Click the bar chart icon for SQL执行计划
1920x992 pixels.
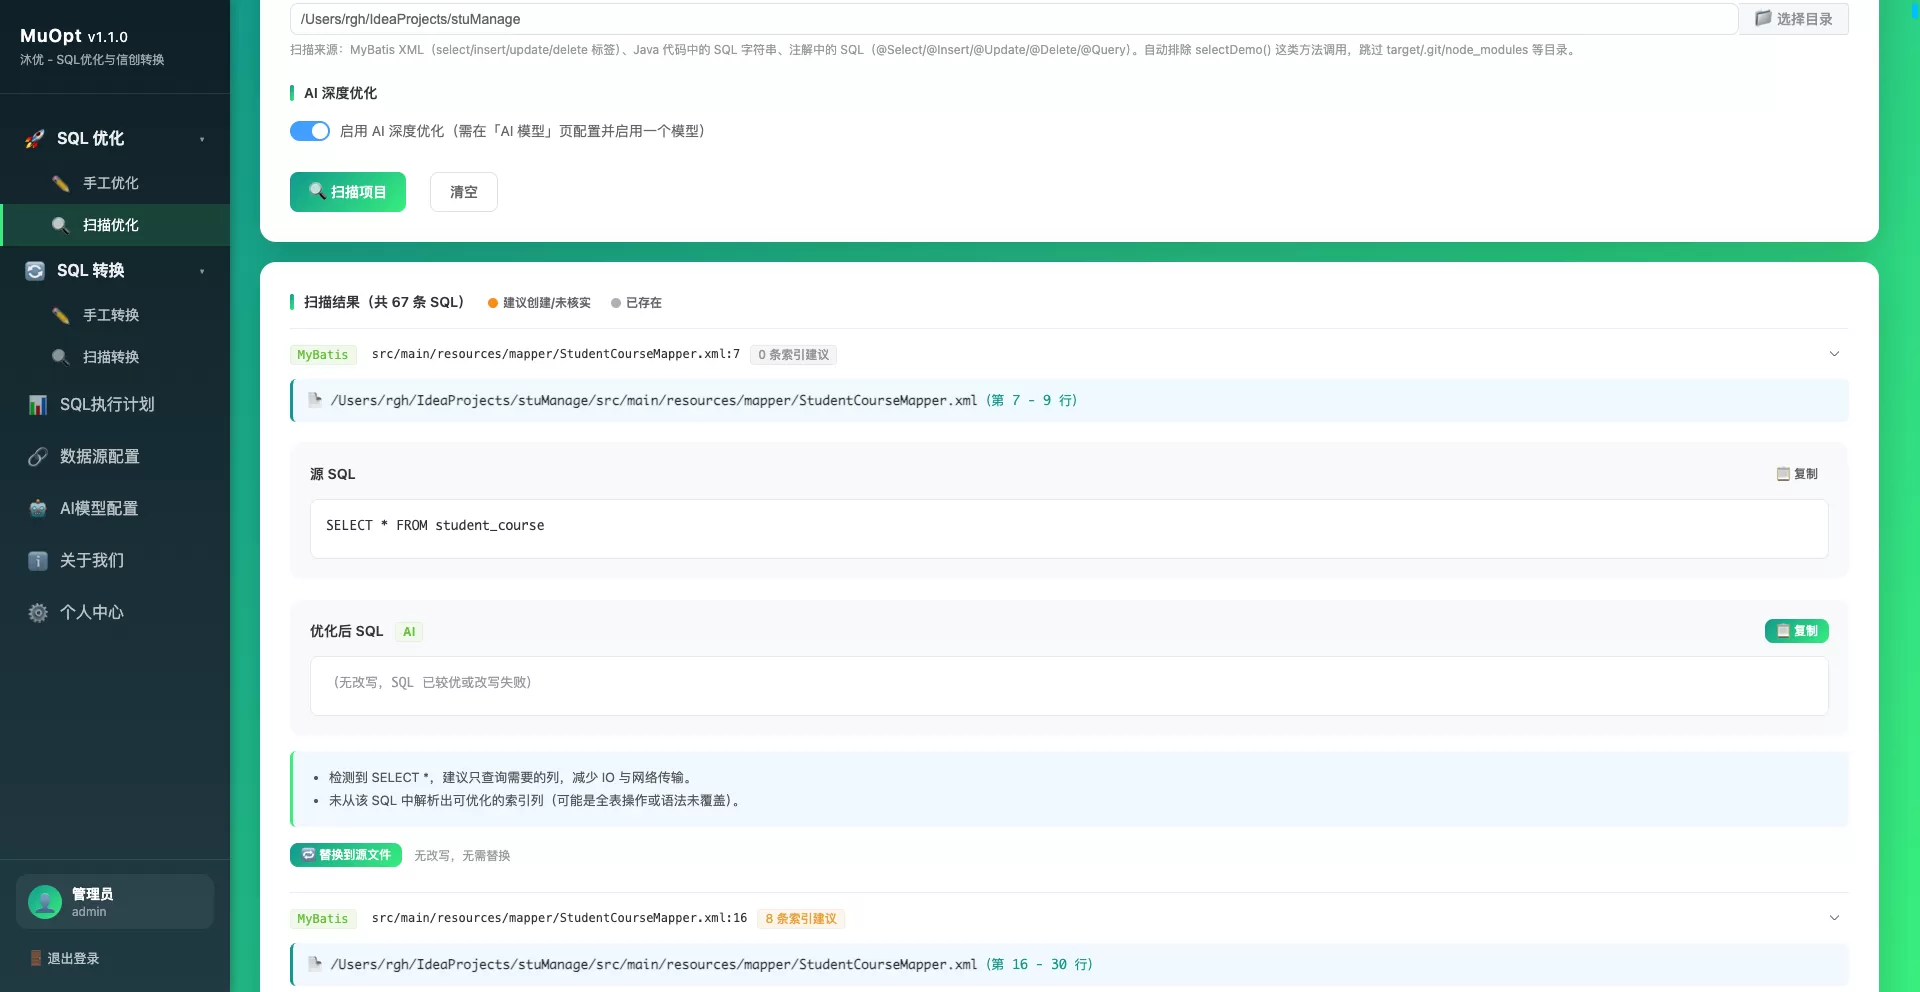pyautogui.click(x=38, y=405)
